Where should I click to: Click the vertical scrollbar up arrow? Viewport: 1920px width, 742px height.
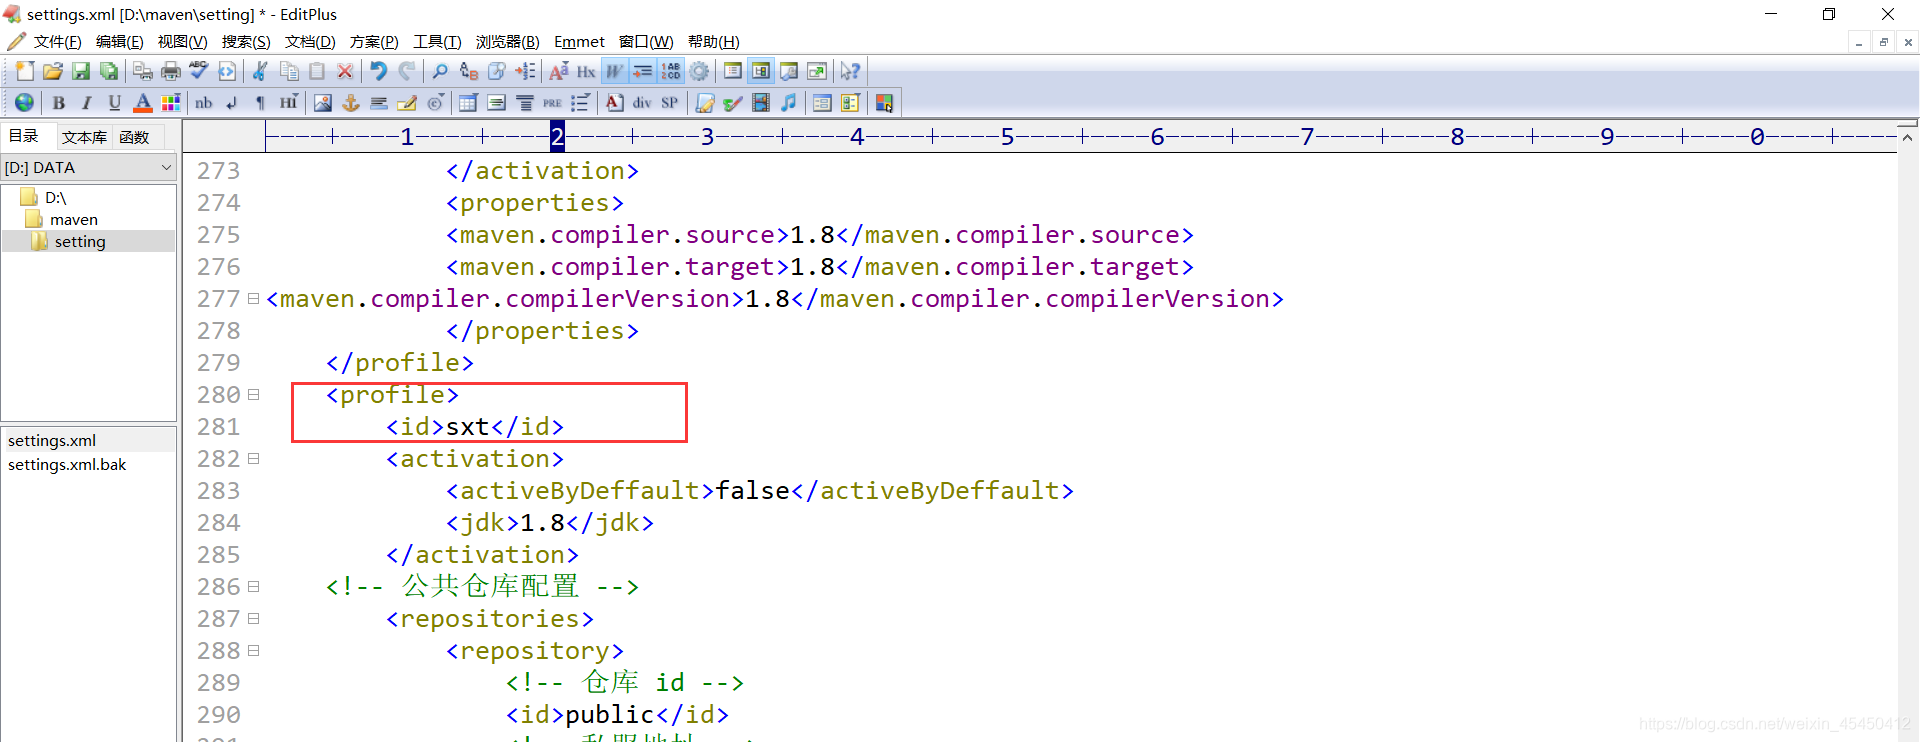pyautogui.click(x=1907, y=137)
